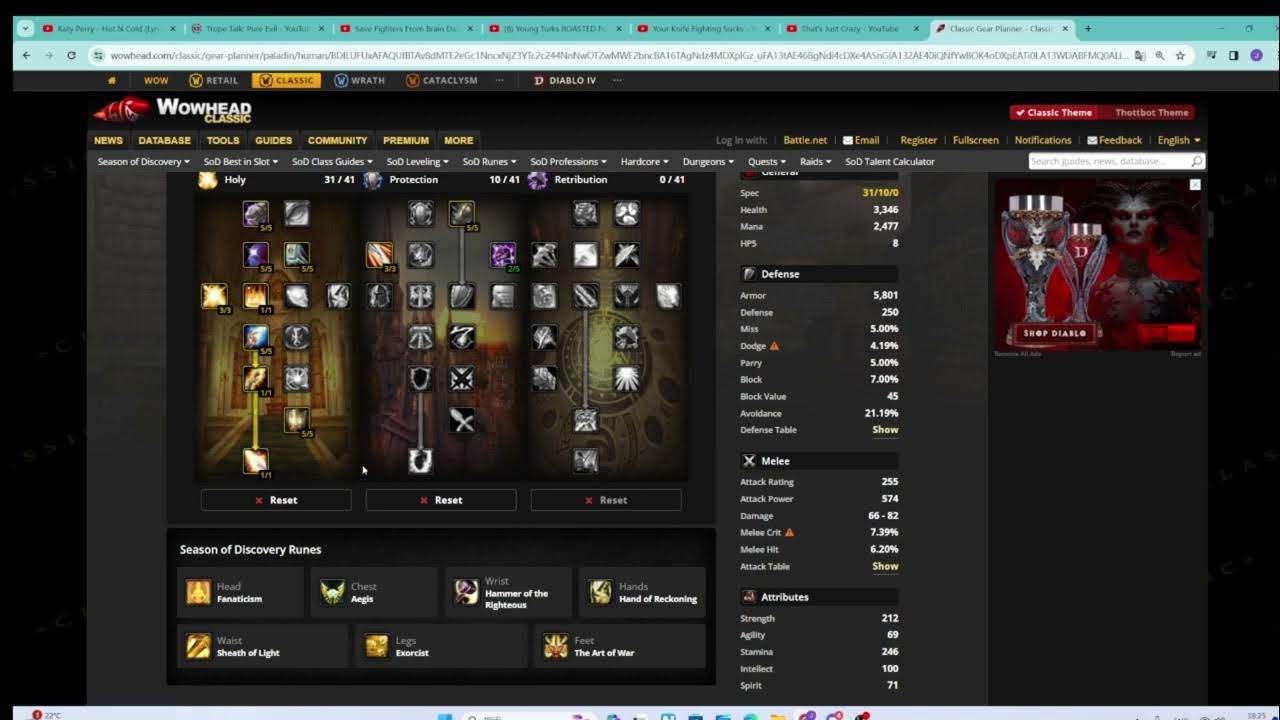Click the Wowhead home icon in top bar
The height and width of the screenshot is (720, 1280).
(x=111, y=80)
